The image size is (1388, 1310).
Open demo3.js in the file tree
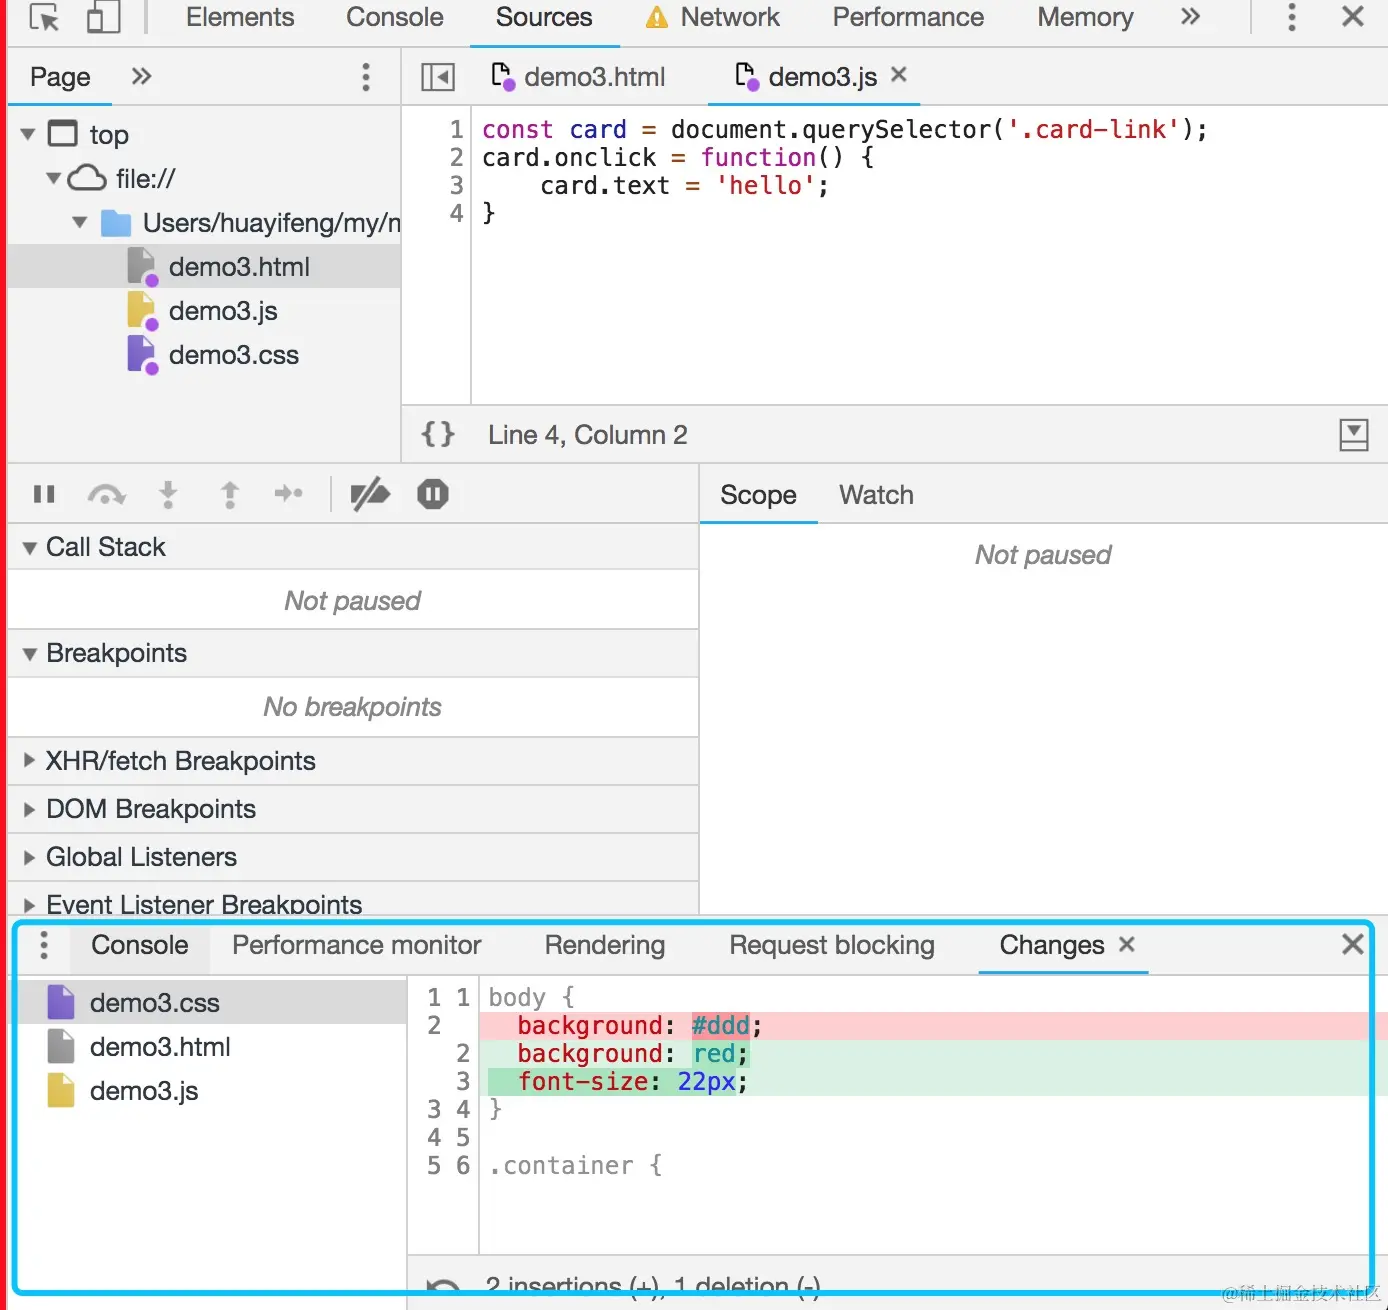(204, 311)
